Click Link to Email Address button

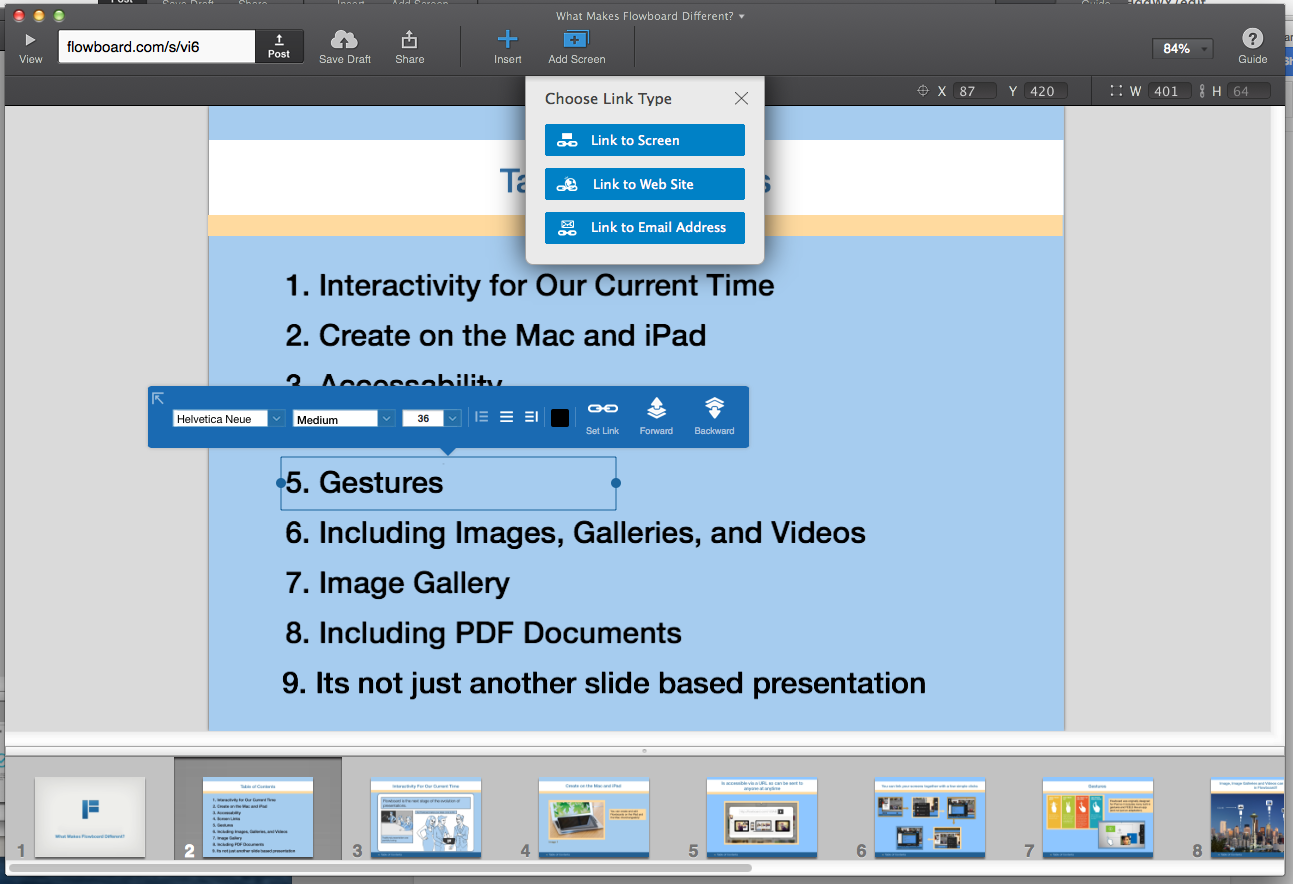645,227
